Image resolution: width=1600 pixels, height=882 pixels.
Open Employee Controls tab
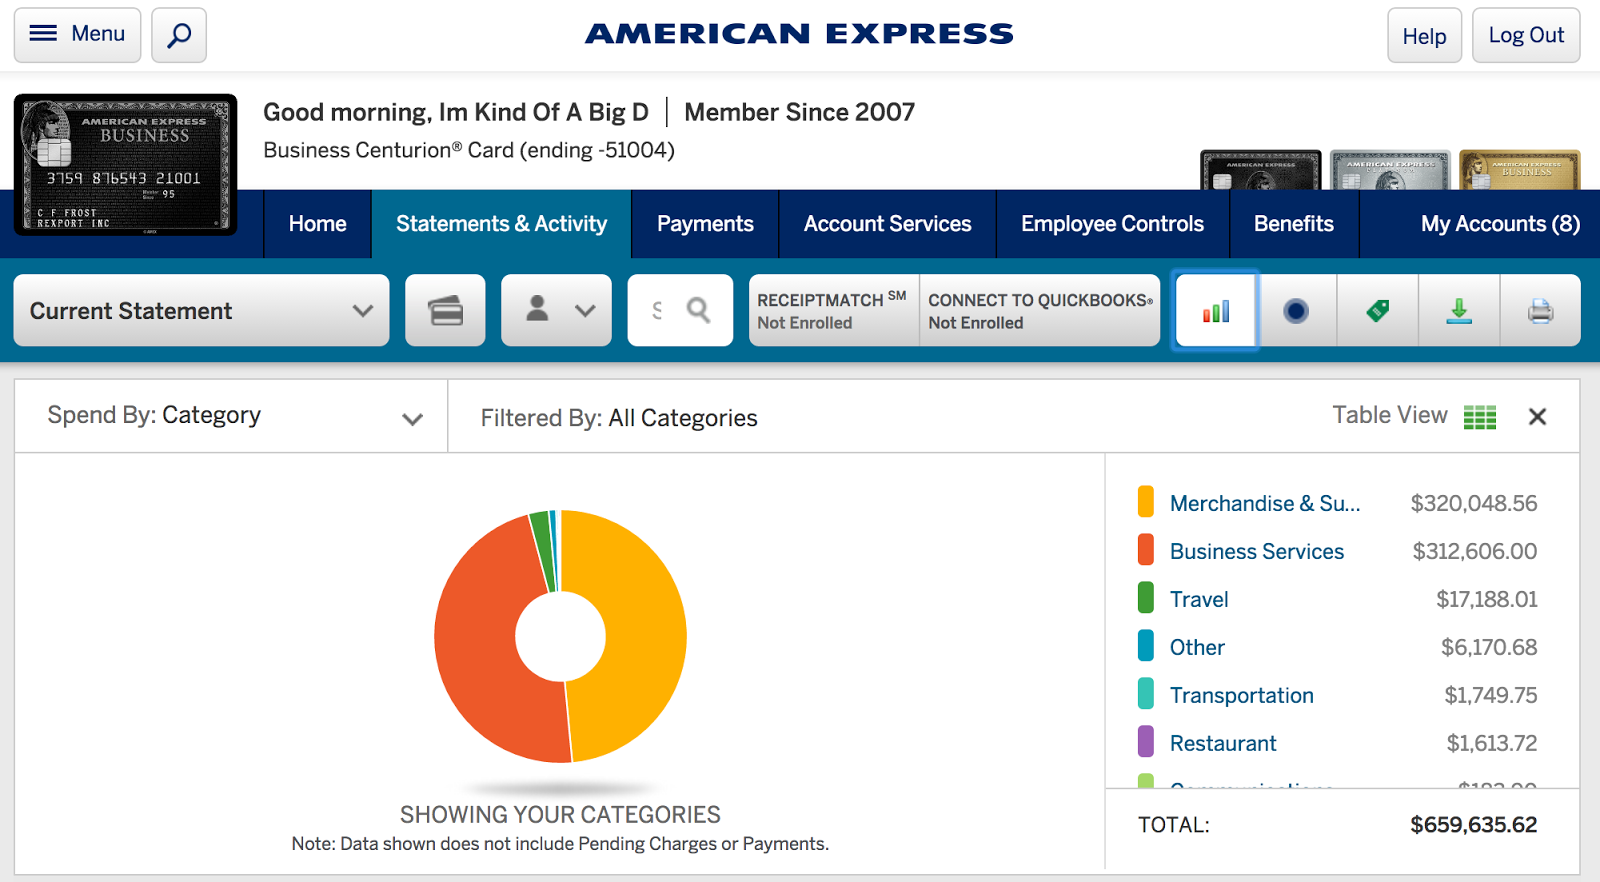click(1112, 224)
